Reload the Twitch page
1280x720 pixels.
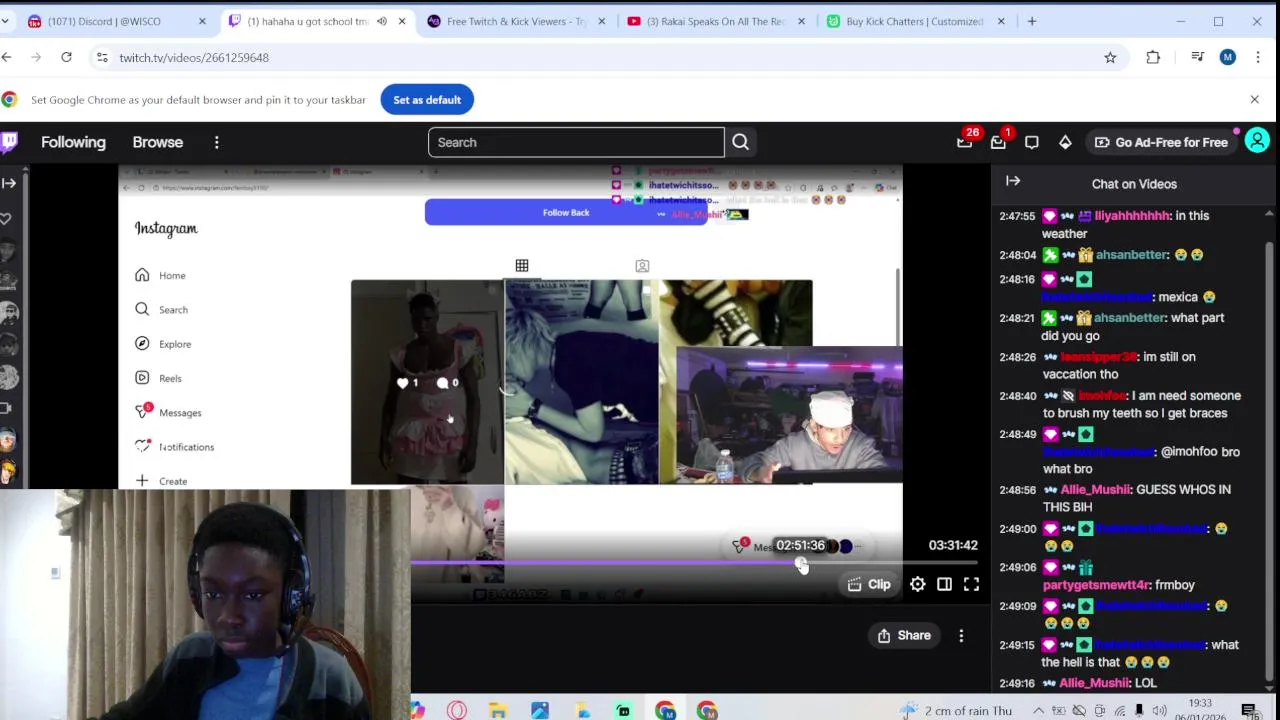[x=66, y=57]
